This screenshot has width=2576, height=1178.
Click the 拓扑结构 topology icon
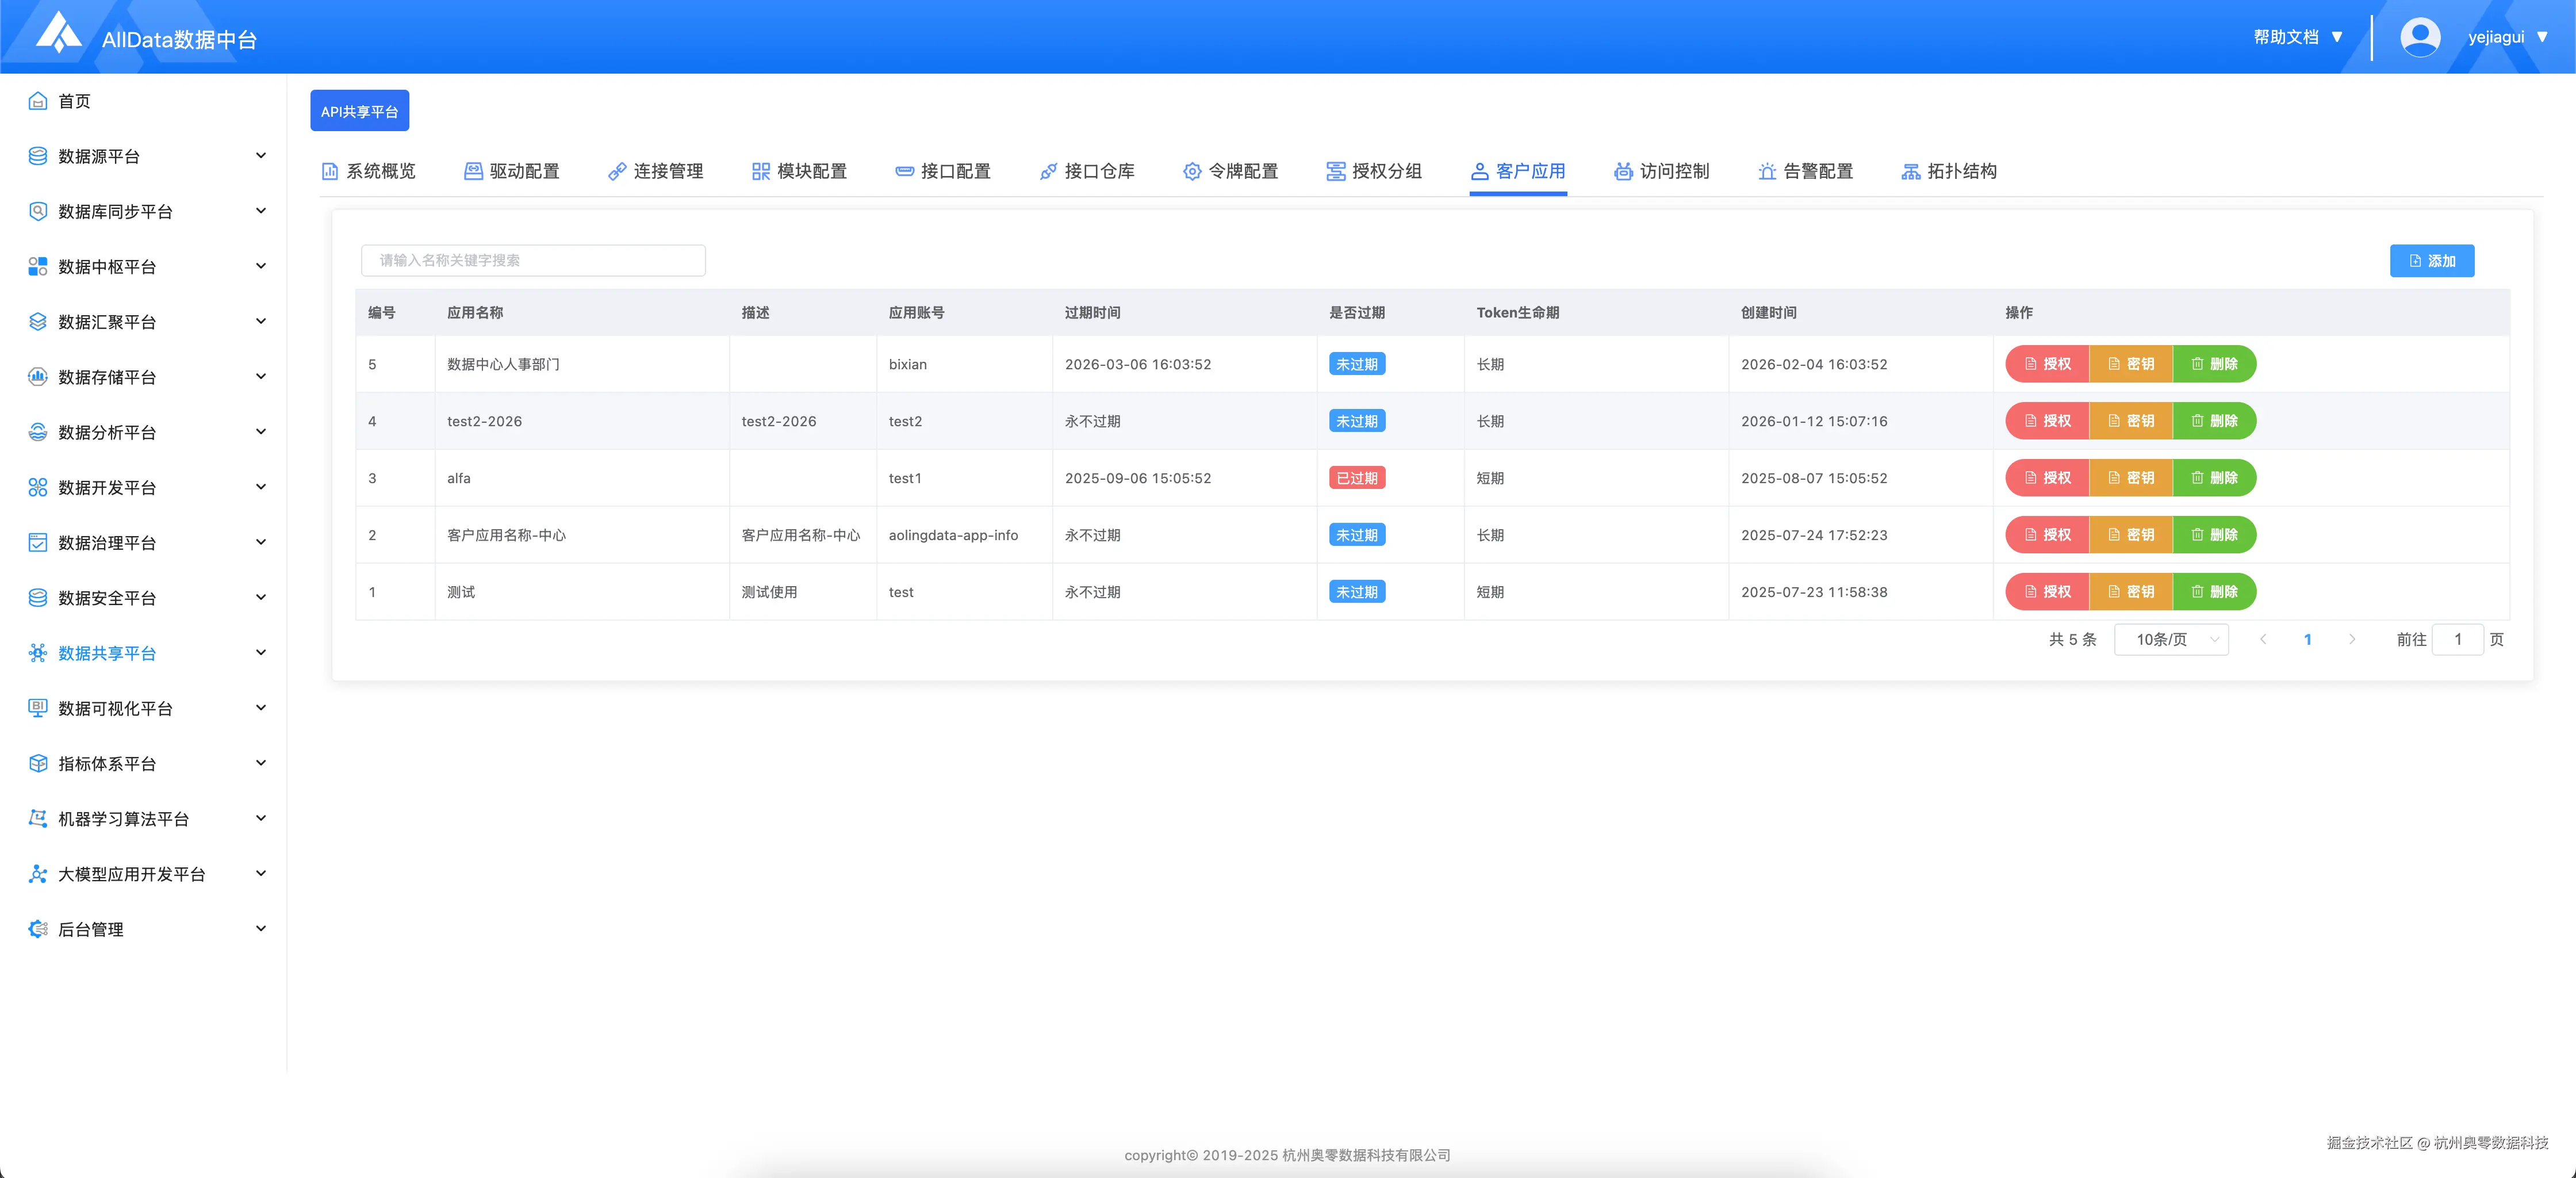(1910, 172)
